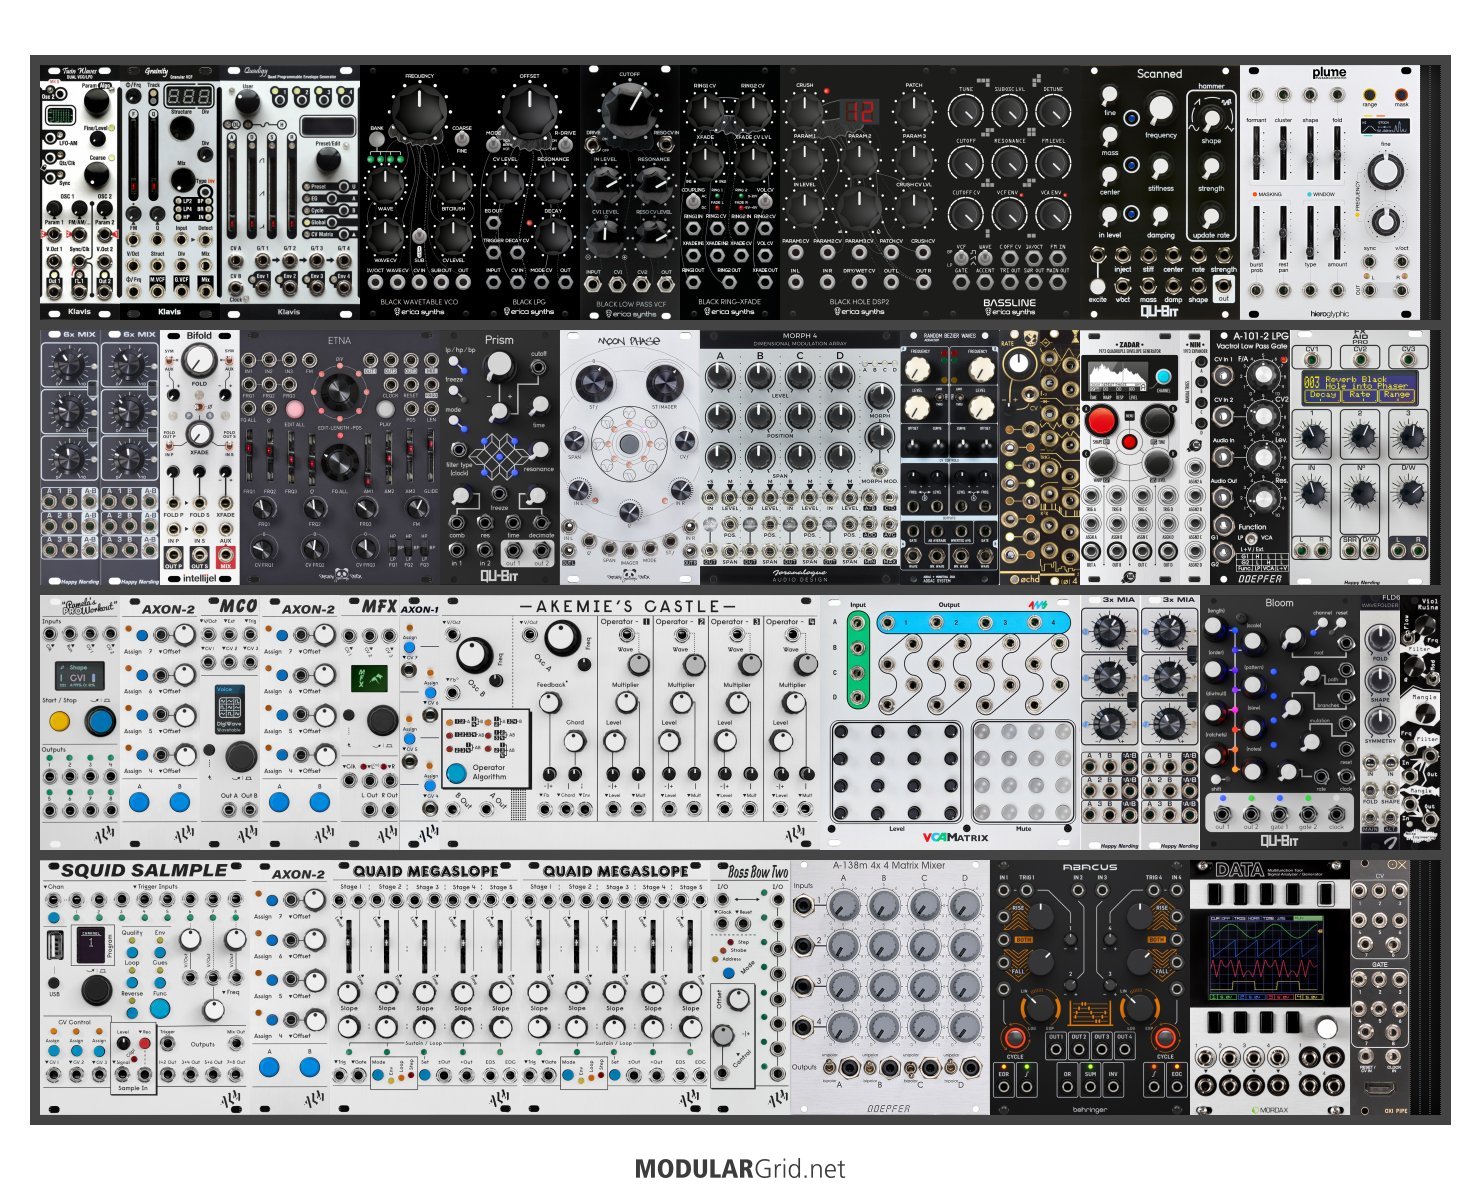Toggle the MODE switch on Black LPG

coord(494,143)
